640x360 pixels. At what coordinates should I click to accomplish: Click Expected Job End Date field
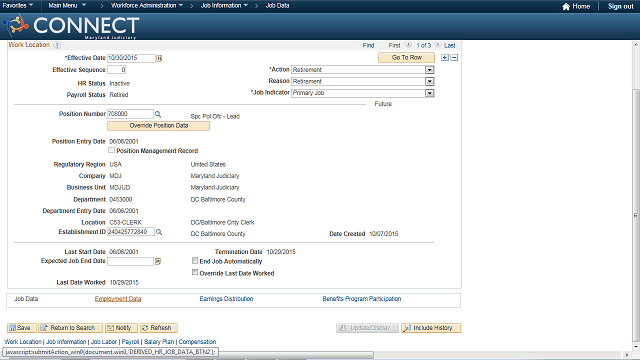[130, 261]
